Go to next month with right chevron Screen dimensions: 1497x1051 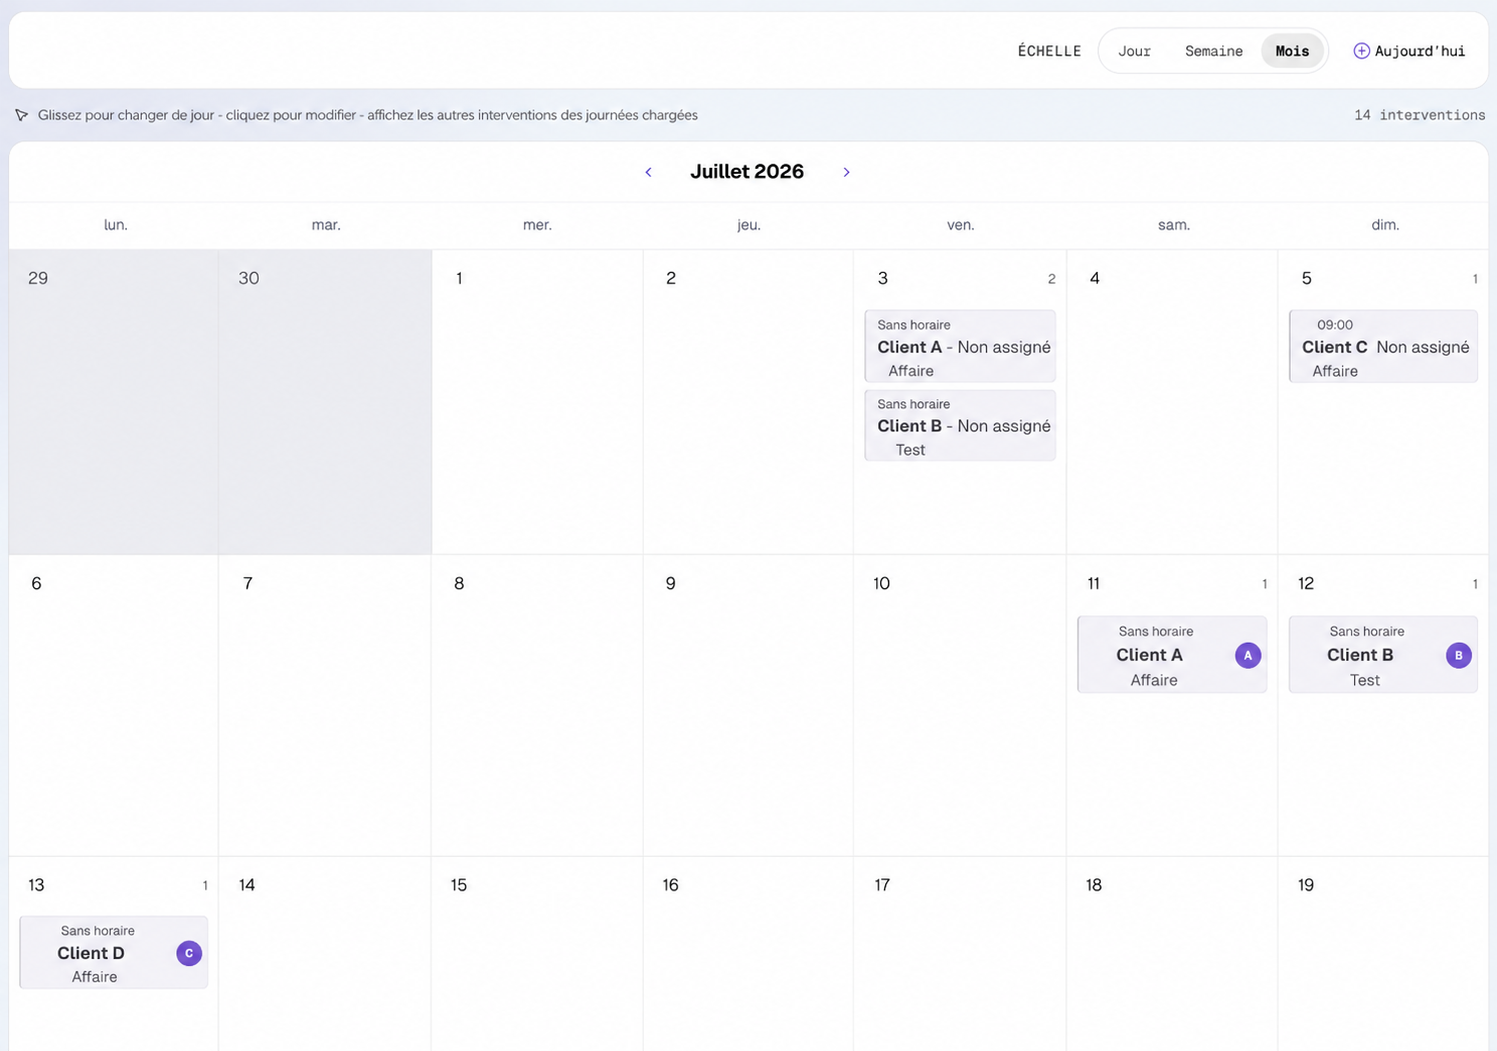coord(846,172)
